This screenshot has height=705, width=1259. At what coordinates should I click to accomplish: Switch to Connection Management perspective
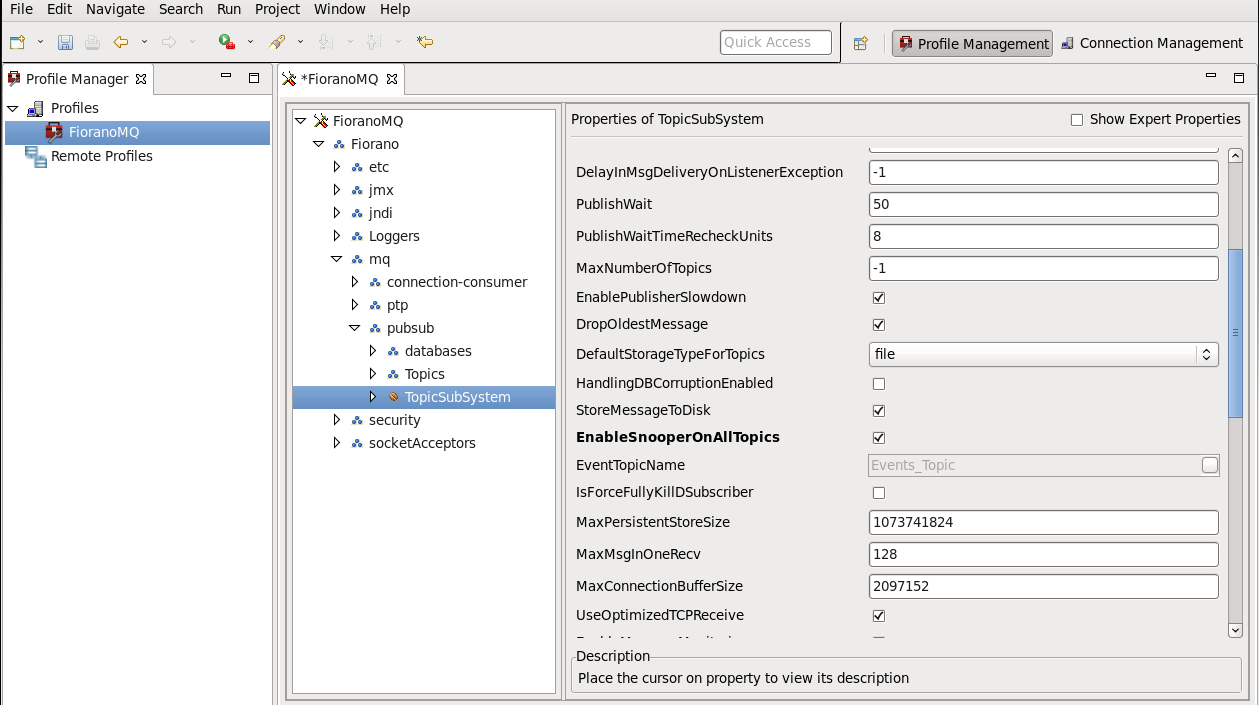point(1151,43)
